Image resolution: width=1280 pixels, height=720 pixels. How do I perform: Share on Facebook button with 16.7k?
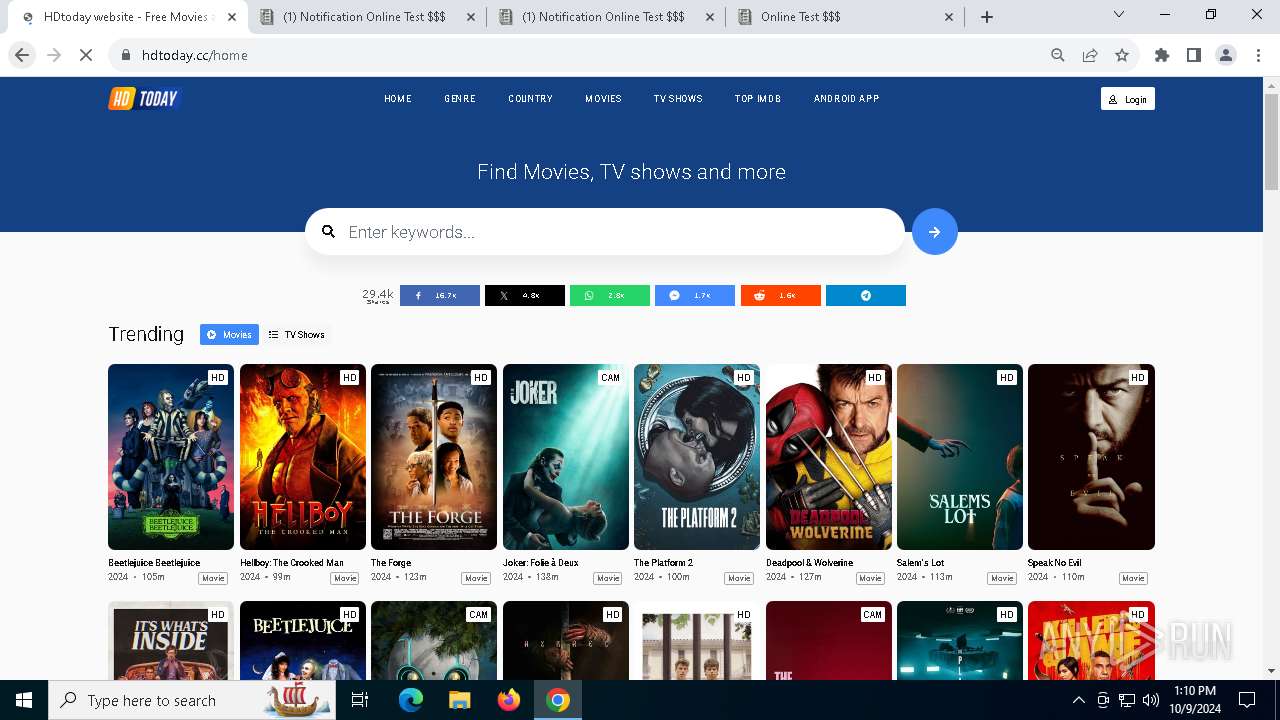point(439,295)
